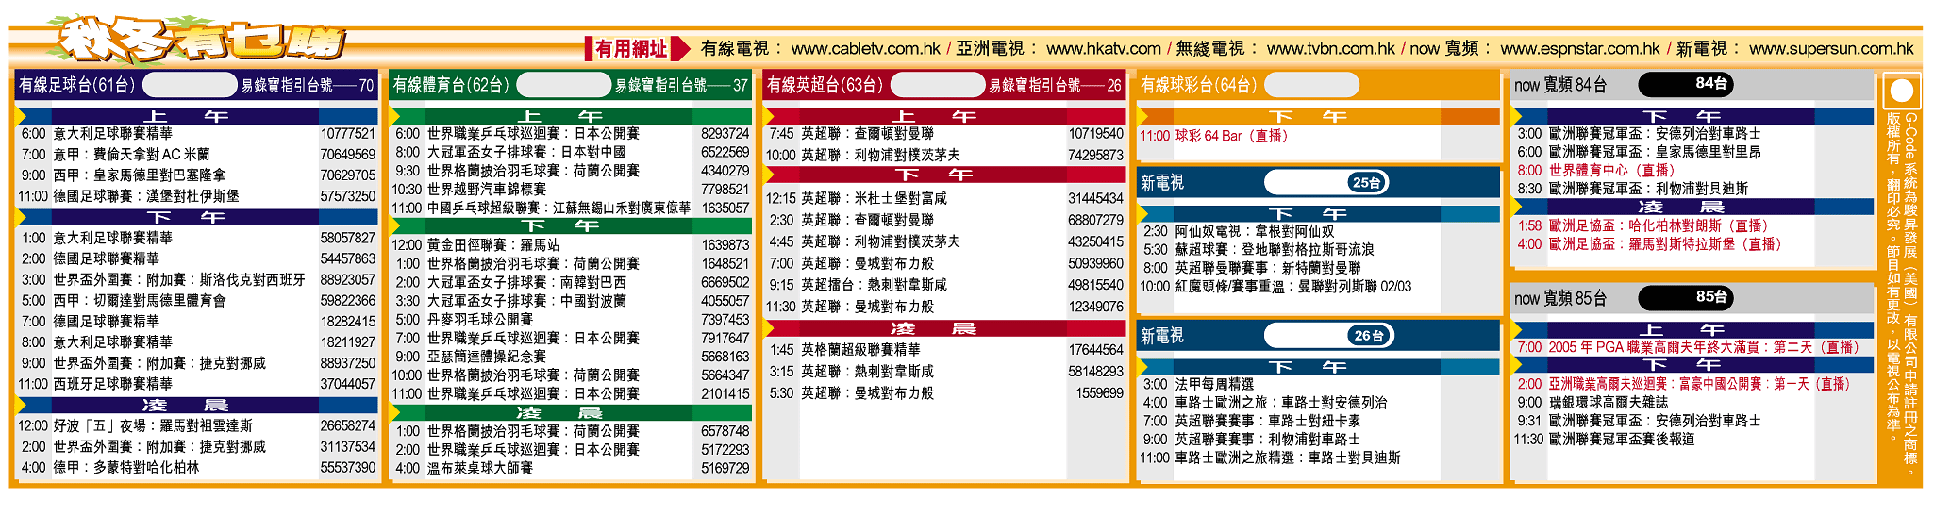Click the white circle icon atop the G-Code sidebar
The image size is (1934, 516).
1901,91
